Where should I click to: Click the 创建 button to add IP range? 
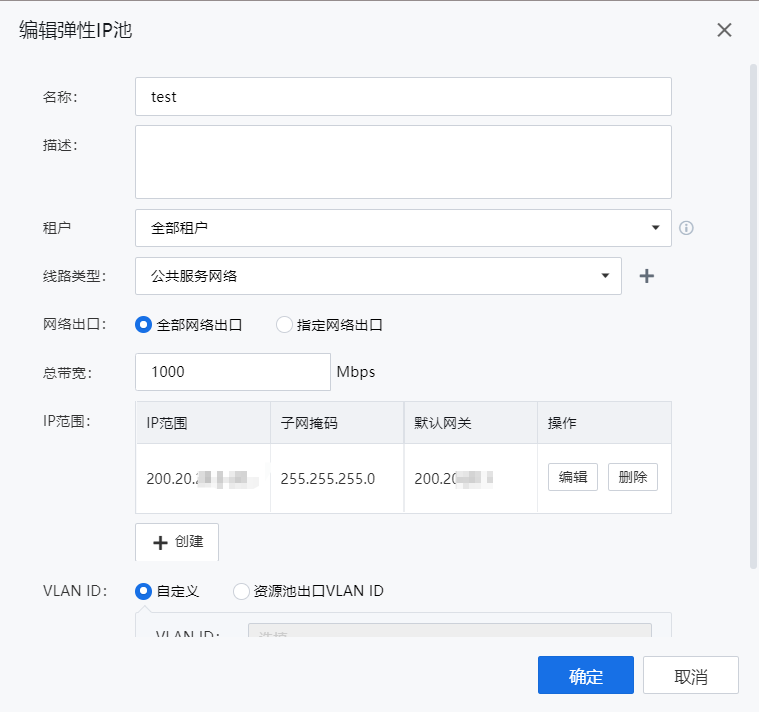click(x=177, y=542)
